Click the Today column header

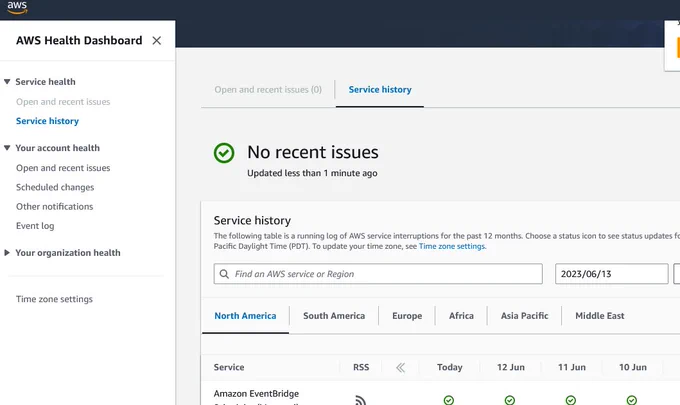click(450, 367)
